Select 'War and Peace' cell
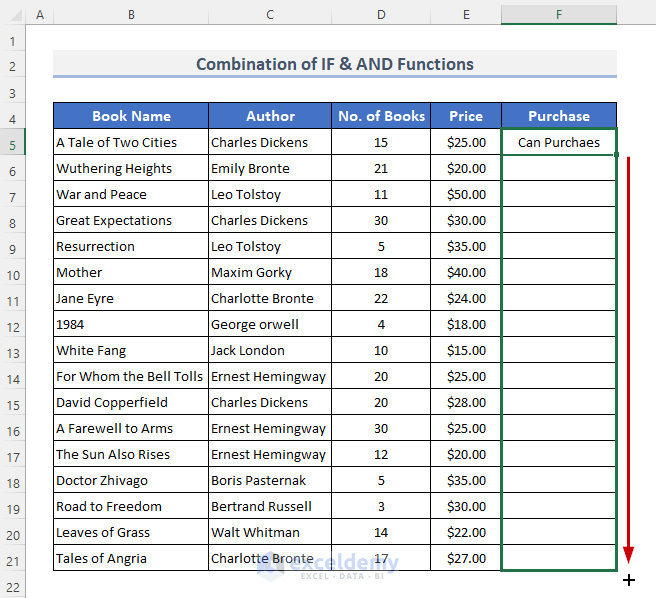656x598 pixels. tap(131, 194)
